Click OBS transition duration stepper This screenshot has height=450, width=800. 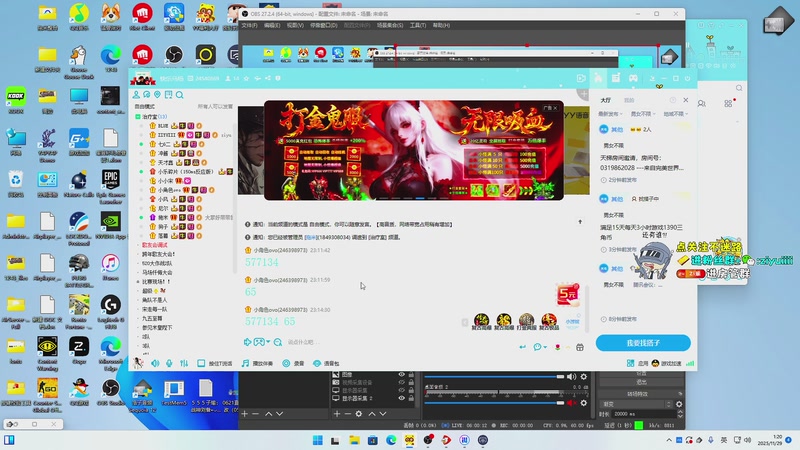(x=680, y=414)
